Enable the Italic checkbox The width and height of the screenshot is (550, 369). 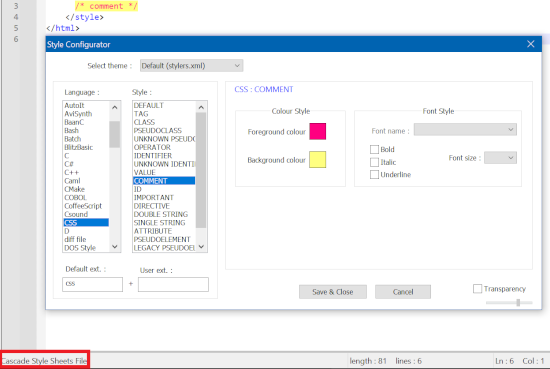tap(374, 162)
